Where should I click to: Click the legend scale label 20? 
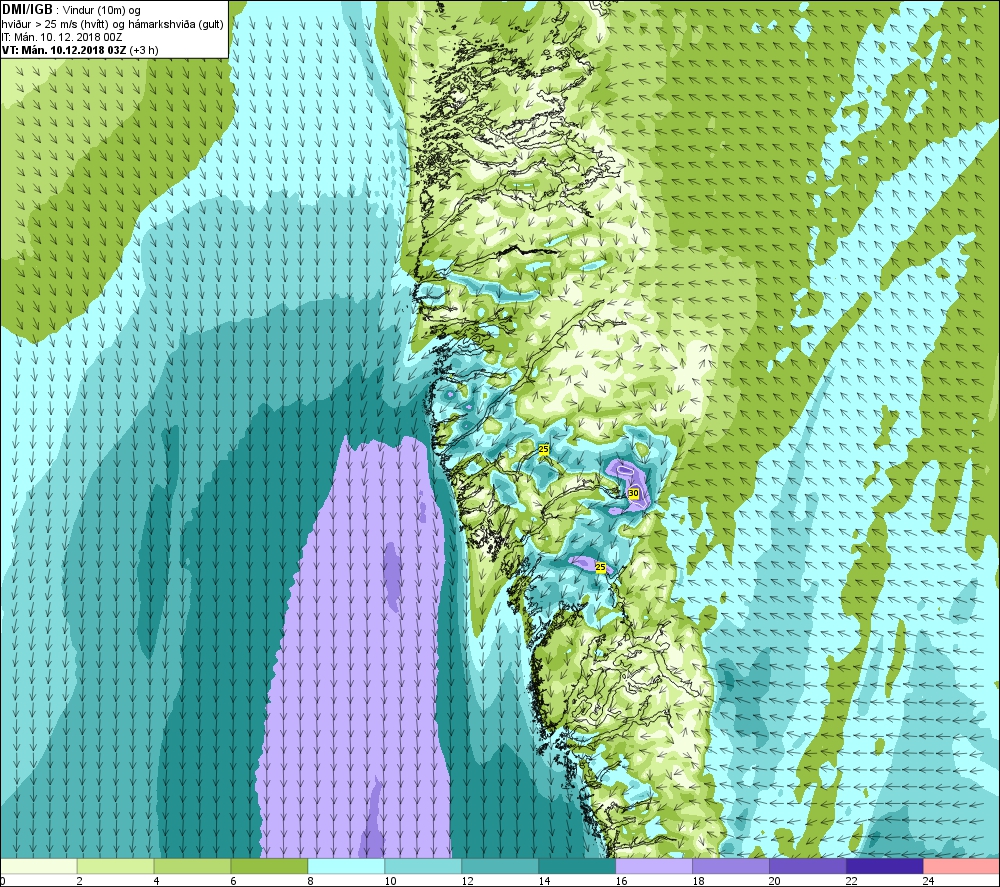[775, 881]
